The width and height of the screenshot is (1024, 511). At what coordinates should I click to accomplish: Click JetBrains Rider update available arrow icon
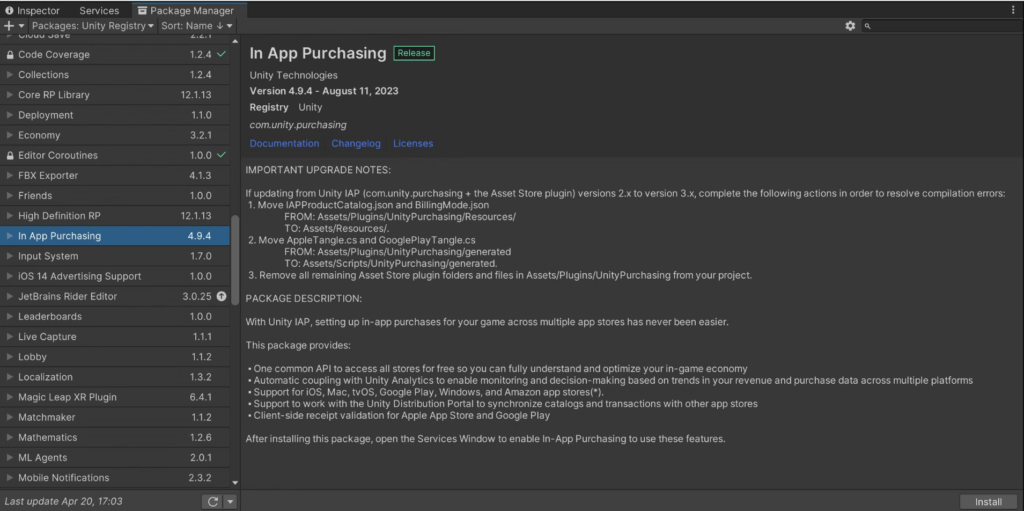point(221,296)
